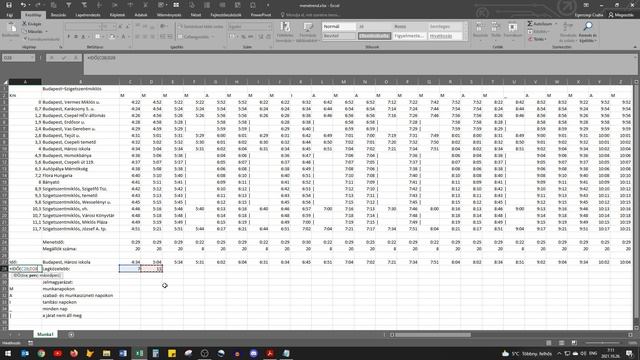This screenshot has width=640, height=360.
Task: Open Rendezés és szűrés
Action: (x=568, y=32)
